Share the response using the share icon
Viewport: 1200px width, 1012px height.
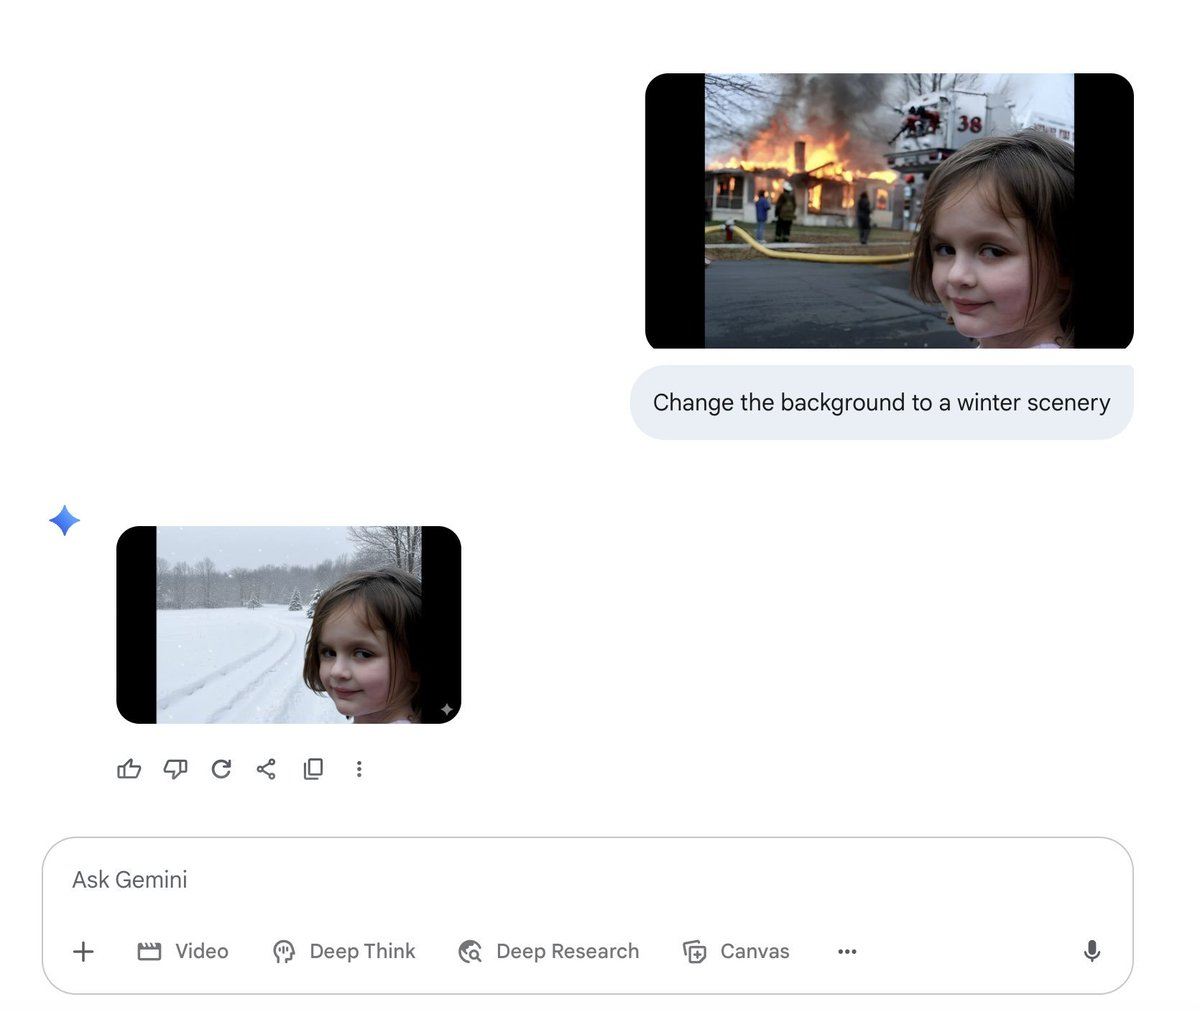pyautogui.click(x=266, y=769)
